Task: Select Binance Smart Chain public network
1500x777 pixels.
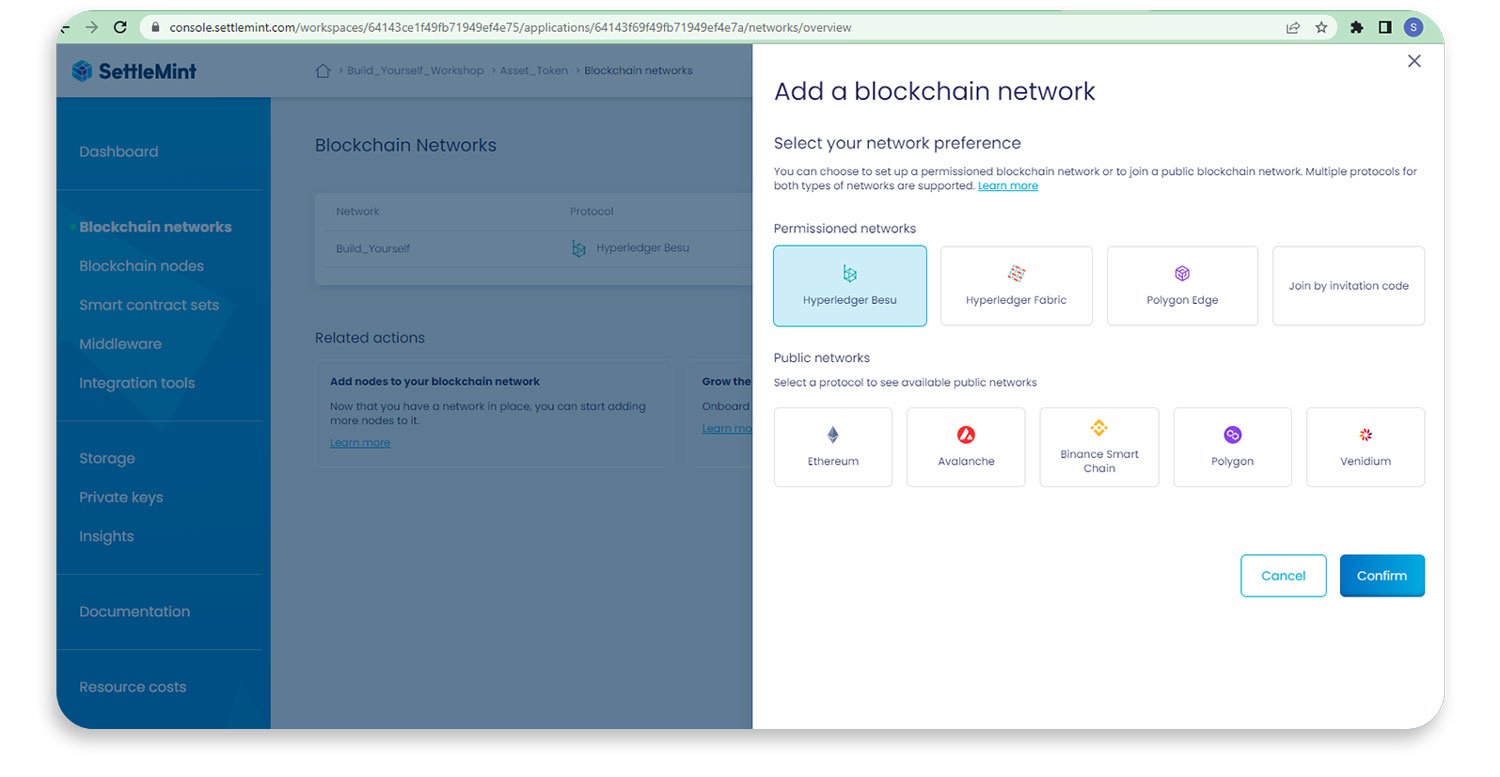Action: pos(1099,447)
